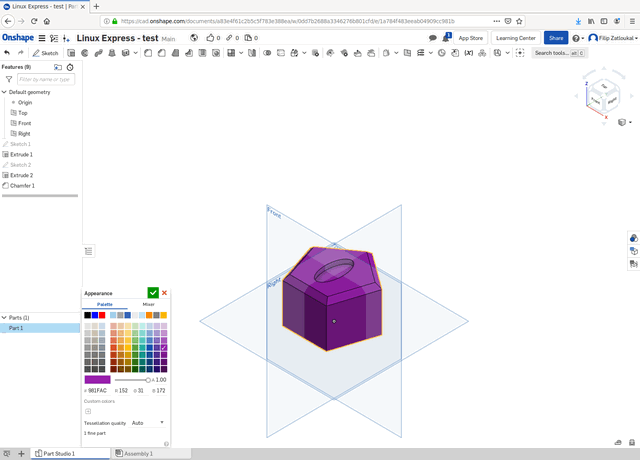Select Extrude 2 in the feature list

pyautogui.click(x=21, y=176)
